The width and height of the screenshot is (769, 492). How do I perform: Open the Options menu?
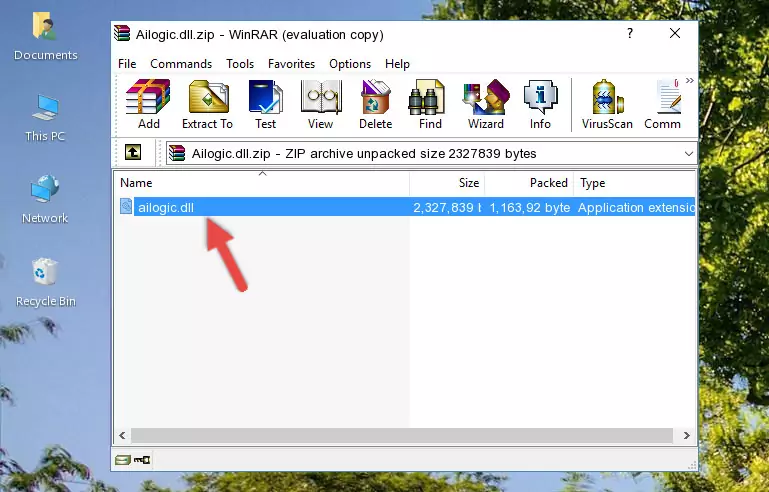(350, 64)
